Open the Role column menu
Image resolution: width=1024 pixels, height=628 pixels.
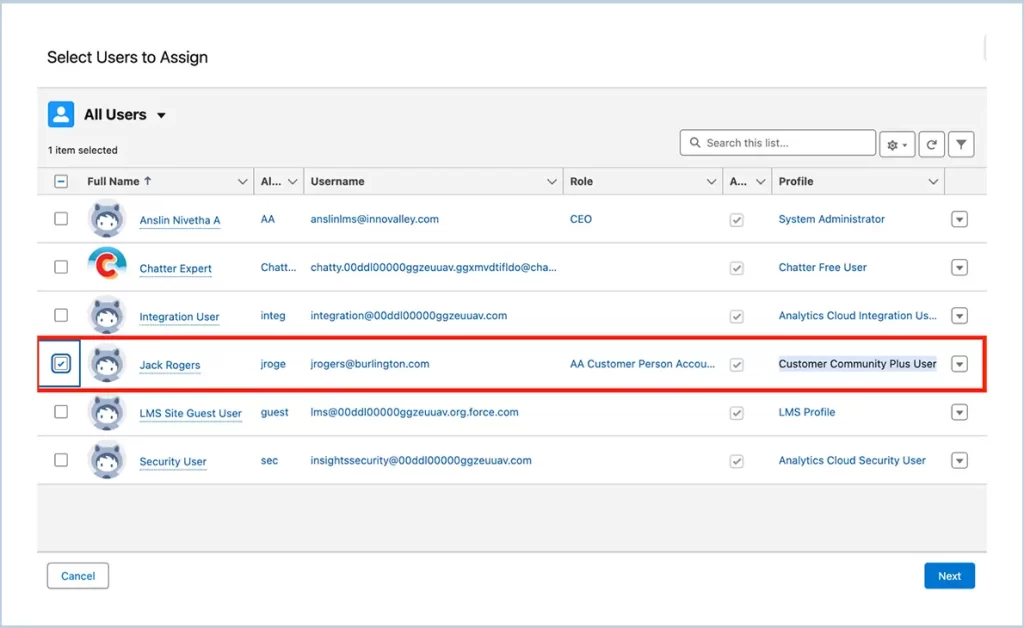(x=711, y=181)
